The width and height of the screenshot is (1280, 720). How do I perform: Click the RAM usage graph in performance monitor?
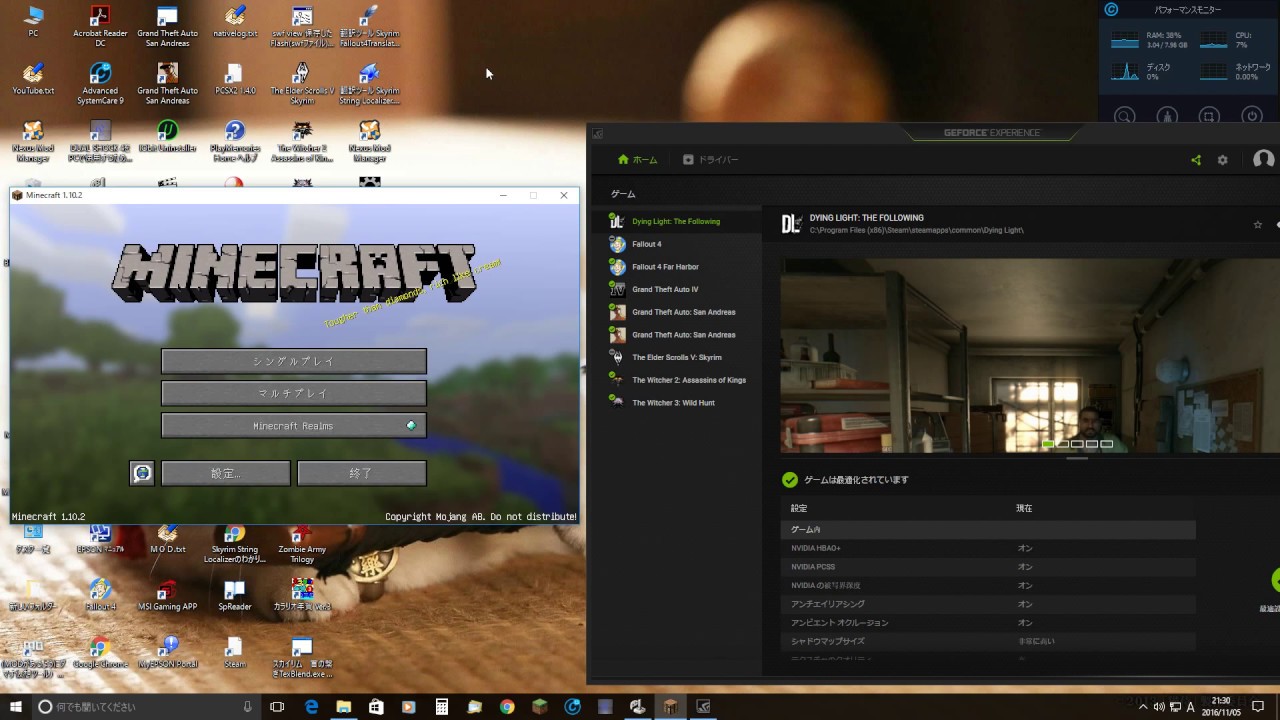tap(1125, 40)
